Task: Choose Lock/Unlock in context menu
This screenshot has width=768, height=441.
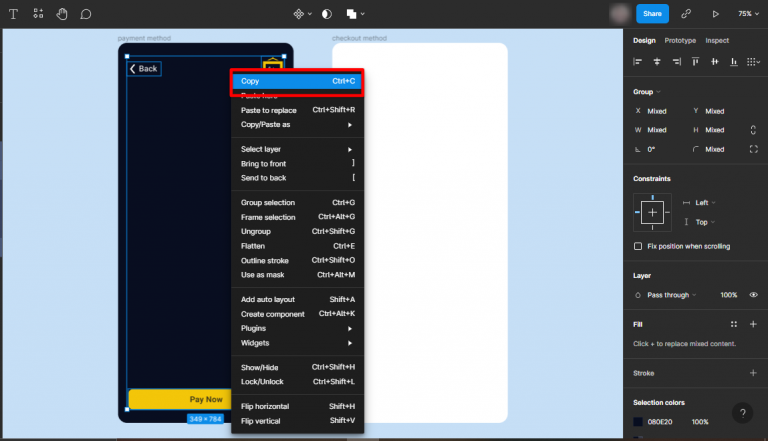Action: coord(297,382)
